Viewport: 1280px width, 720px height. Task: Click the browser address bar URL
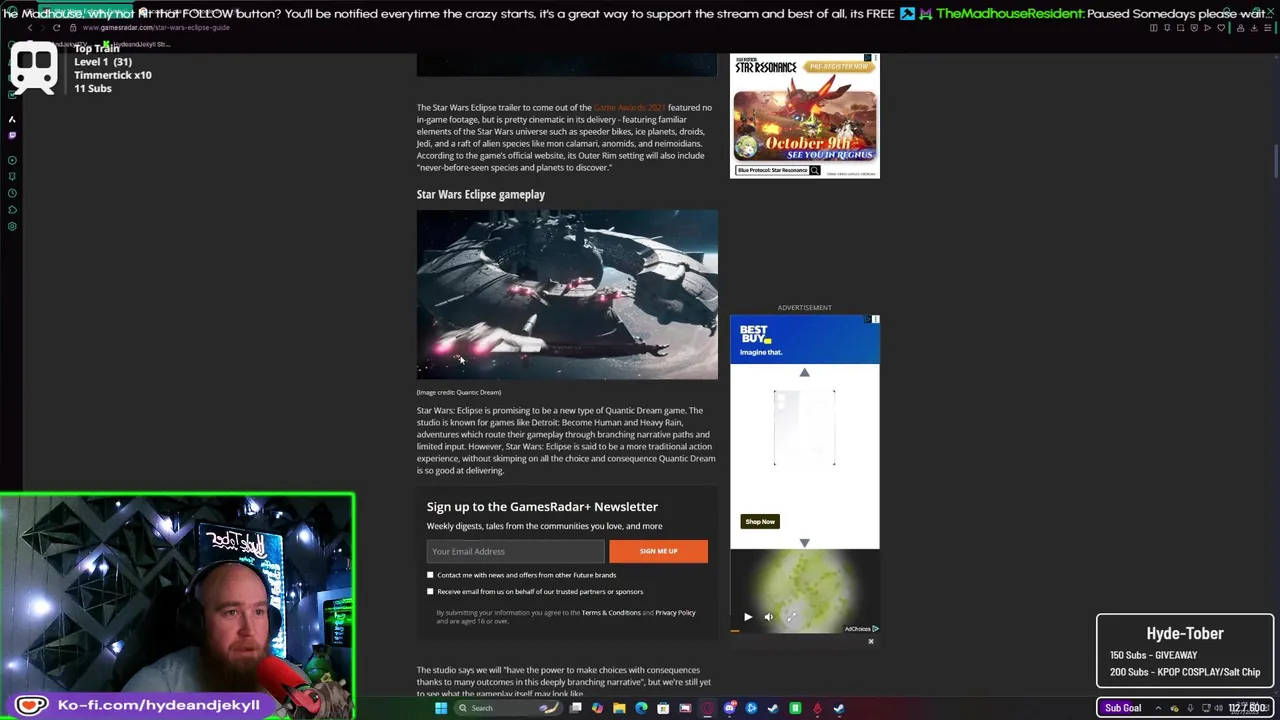tap(156, 28)
